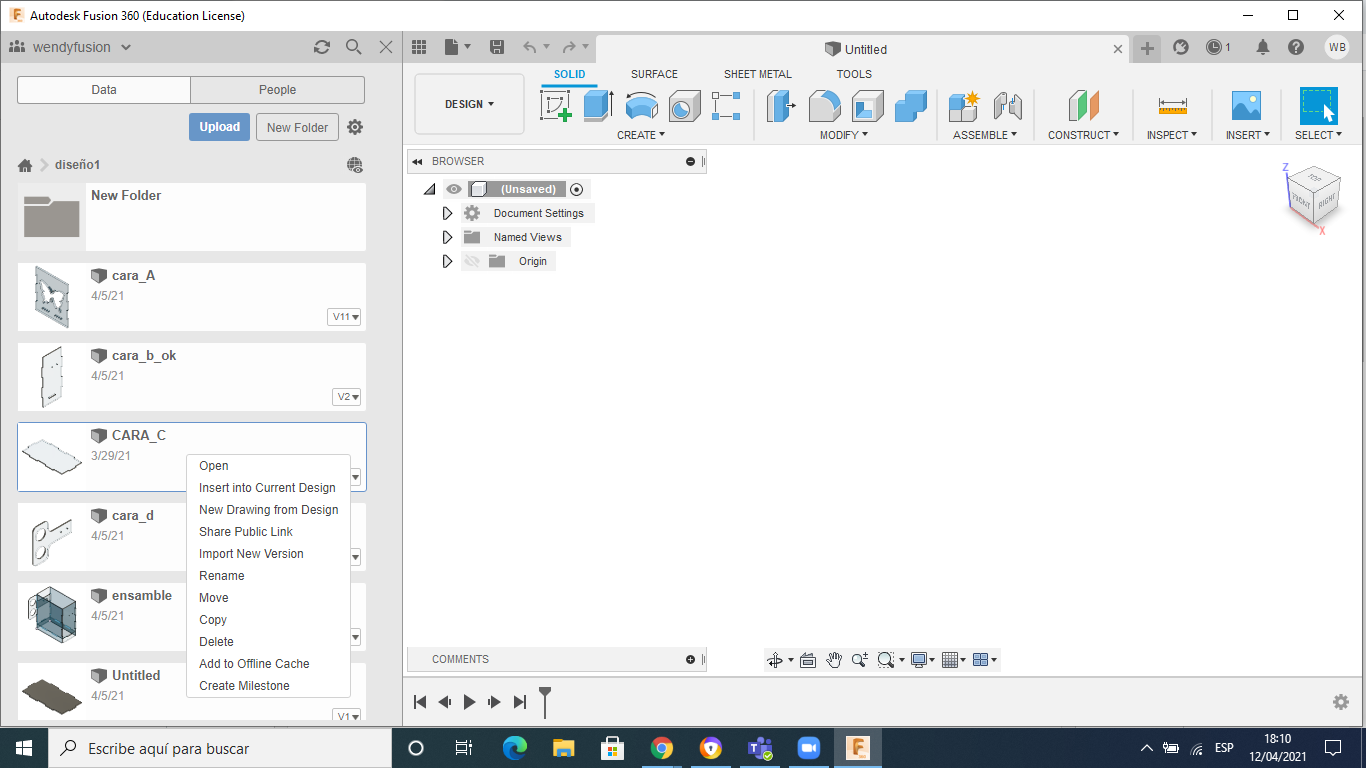Select the Shell tool
This screenshot has width=1366, height=768.
tap(867, 106)
